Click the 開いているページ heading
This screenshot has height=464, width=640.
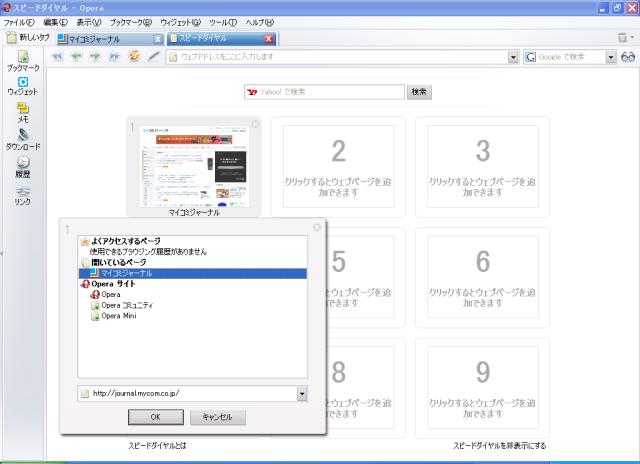point(118,262)
